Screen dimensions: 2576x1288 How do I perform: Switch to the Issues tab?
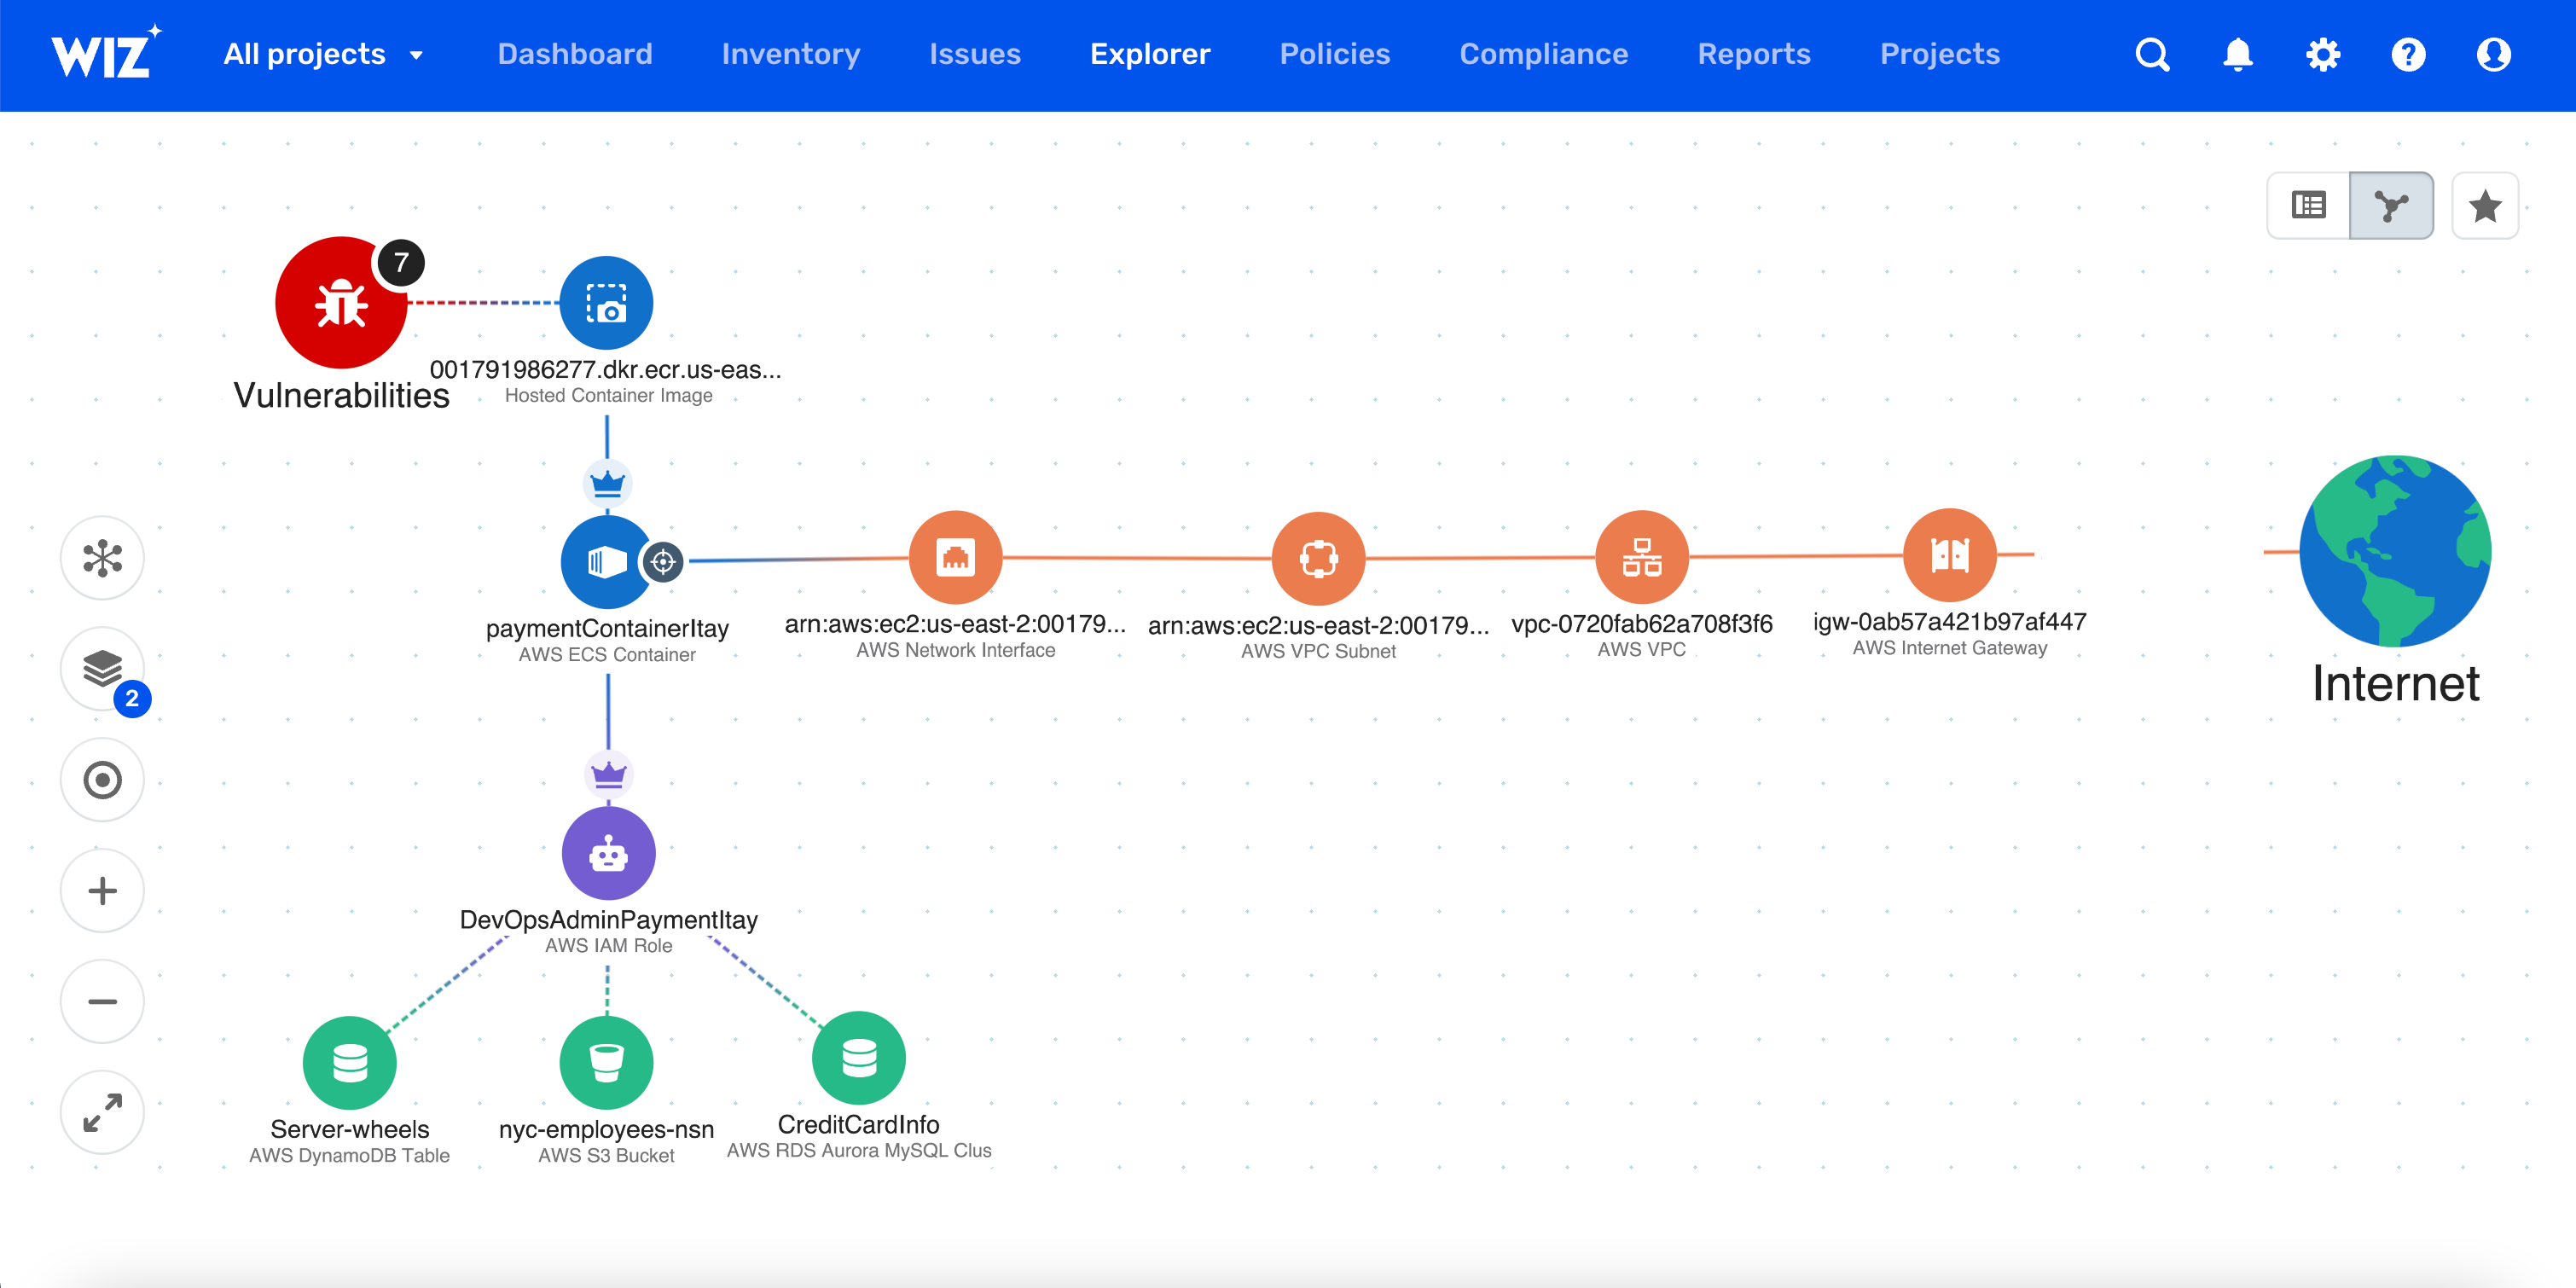click(975, 54)
